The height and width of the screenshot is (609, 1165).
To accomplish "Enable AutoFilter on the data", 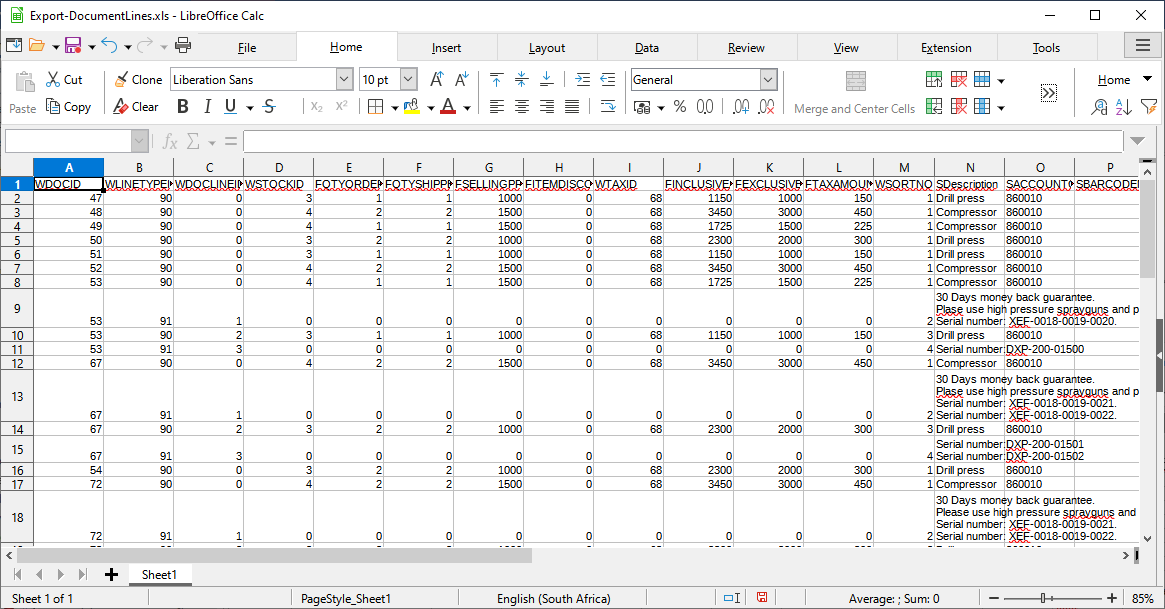I will 1150,107.
